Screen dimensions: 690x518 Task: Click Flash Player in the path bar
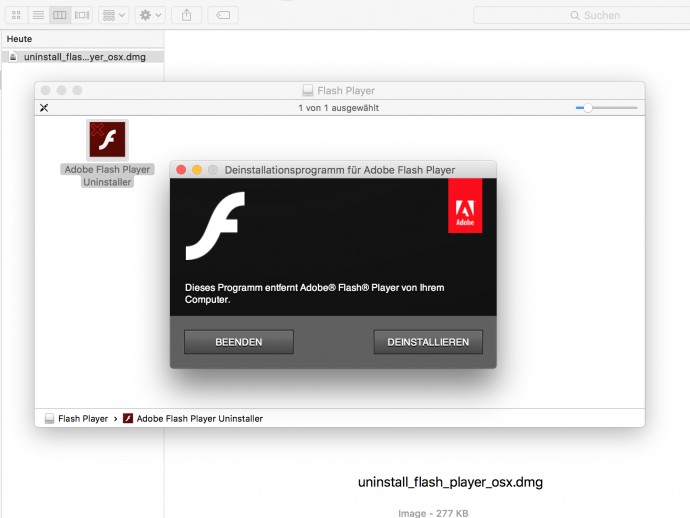(77, 419)
